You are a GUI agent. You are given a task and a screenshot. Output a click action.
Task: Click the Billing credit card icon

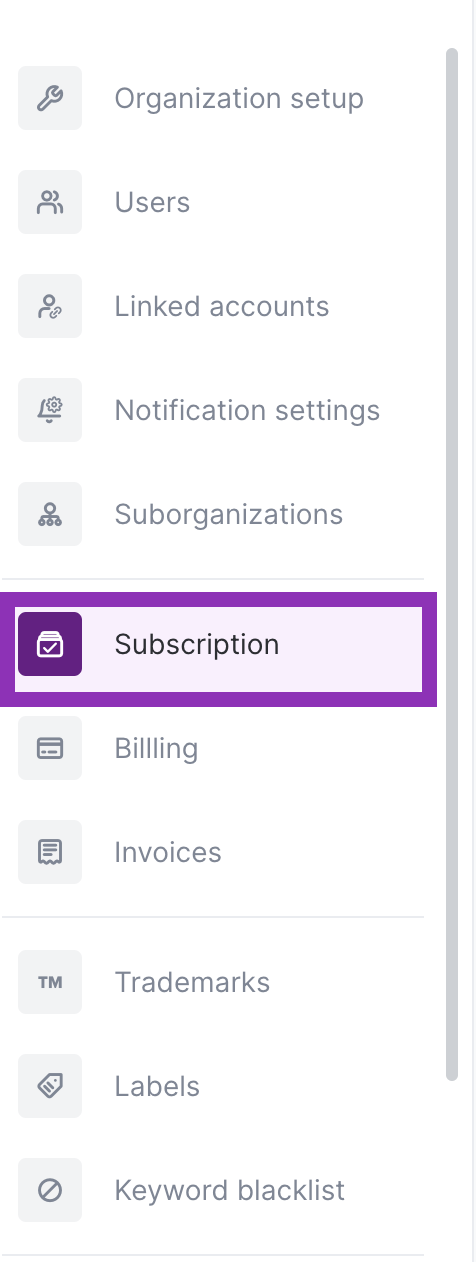(50, 748)
